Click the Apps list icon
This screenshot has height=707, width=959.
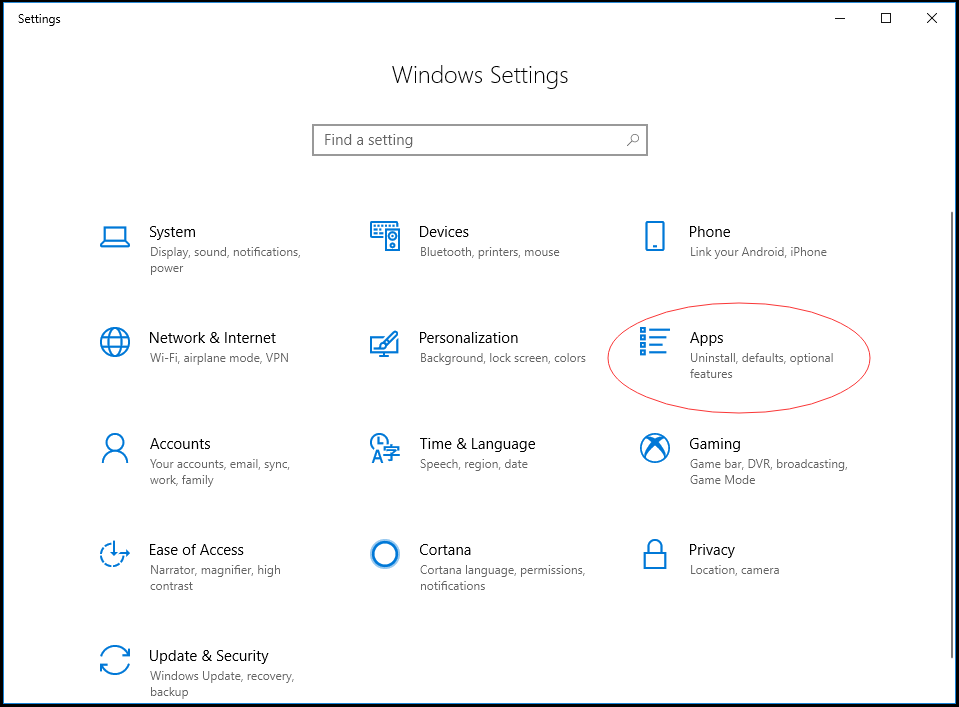coord(654,341)
